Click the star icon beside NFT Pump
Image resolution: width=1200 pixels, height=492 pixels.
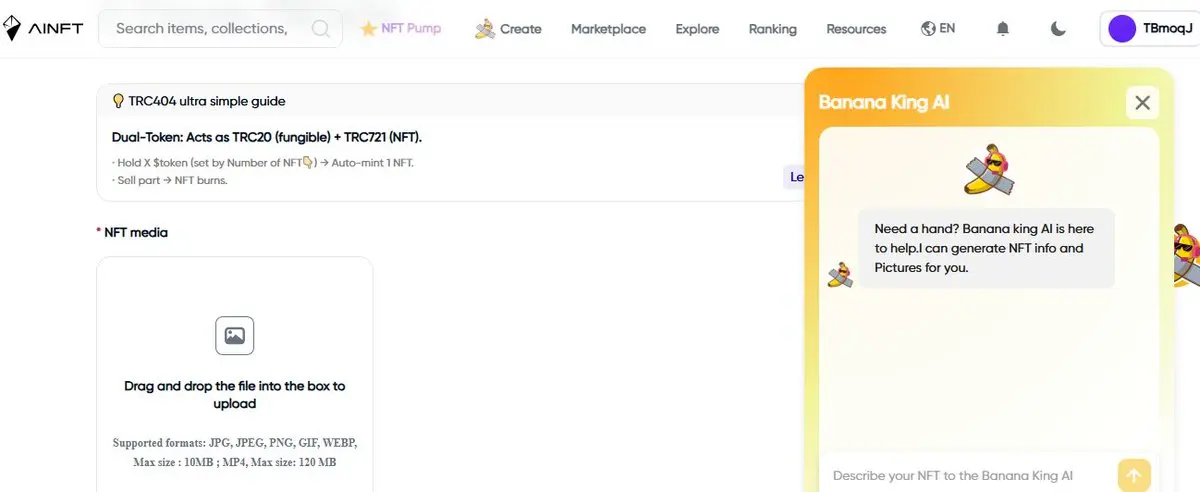click(x=368, y=28)
